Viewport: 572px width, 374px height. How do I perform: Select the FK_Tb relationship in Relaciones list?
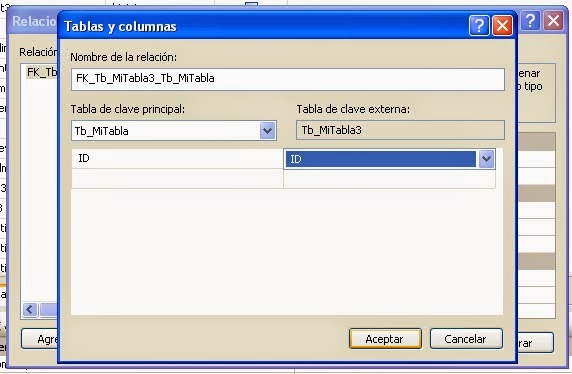tap(42, 72)
